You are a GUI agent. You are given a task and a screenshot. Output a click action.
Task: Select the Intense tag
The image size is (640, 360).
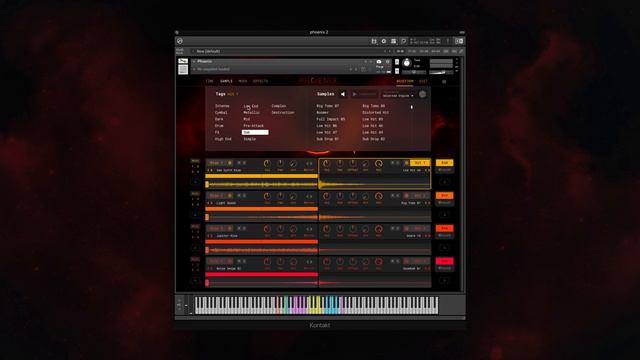point(222,106)
